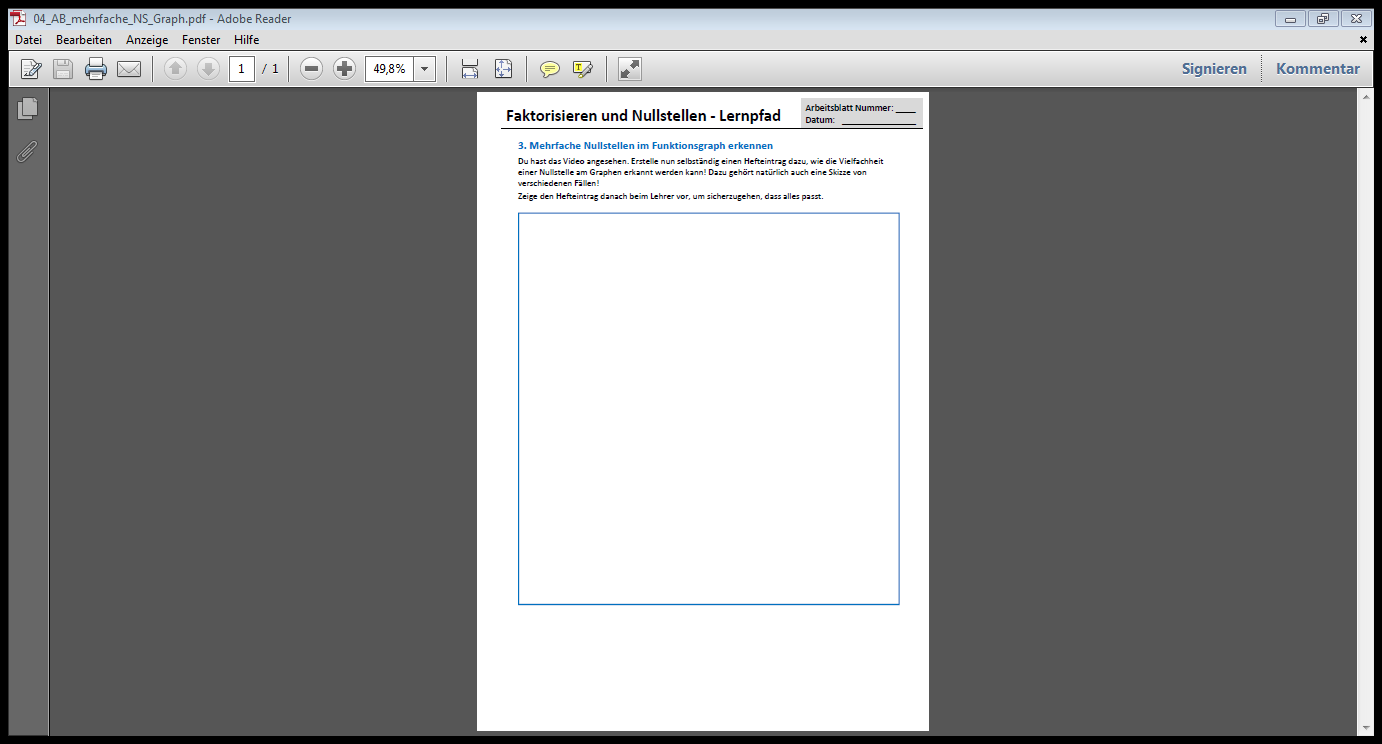Go to next page arrow
Image resolution: width=1382 pixels, height=744 pixels.
tap(208, 69)
